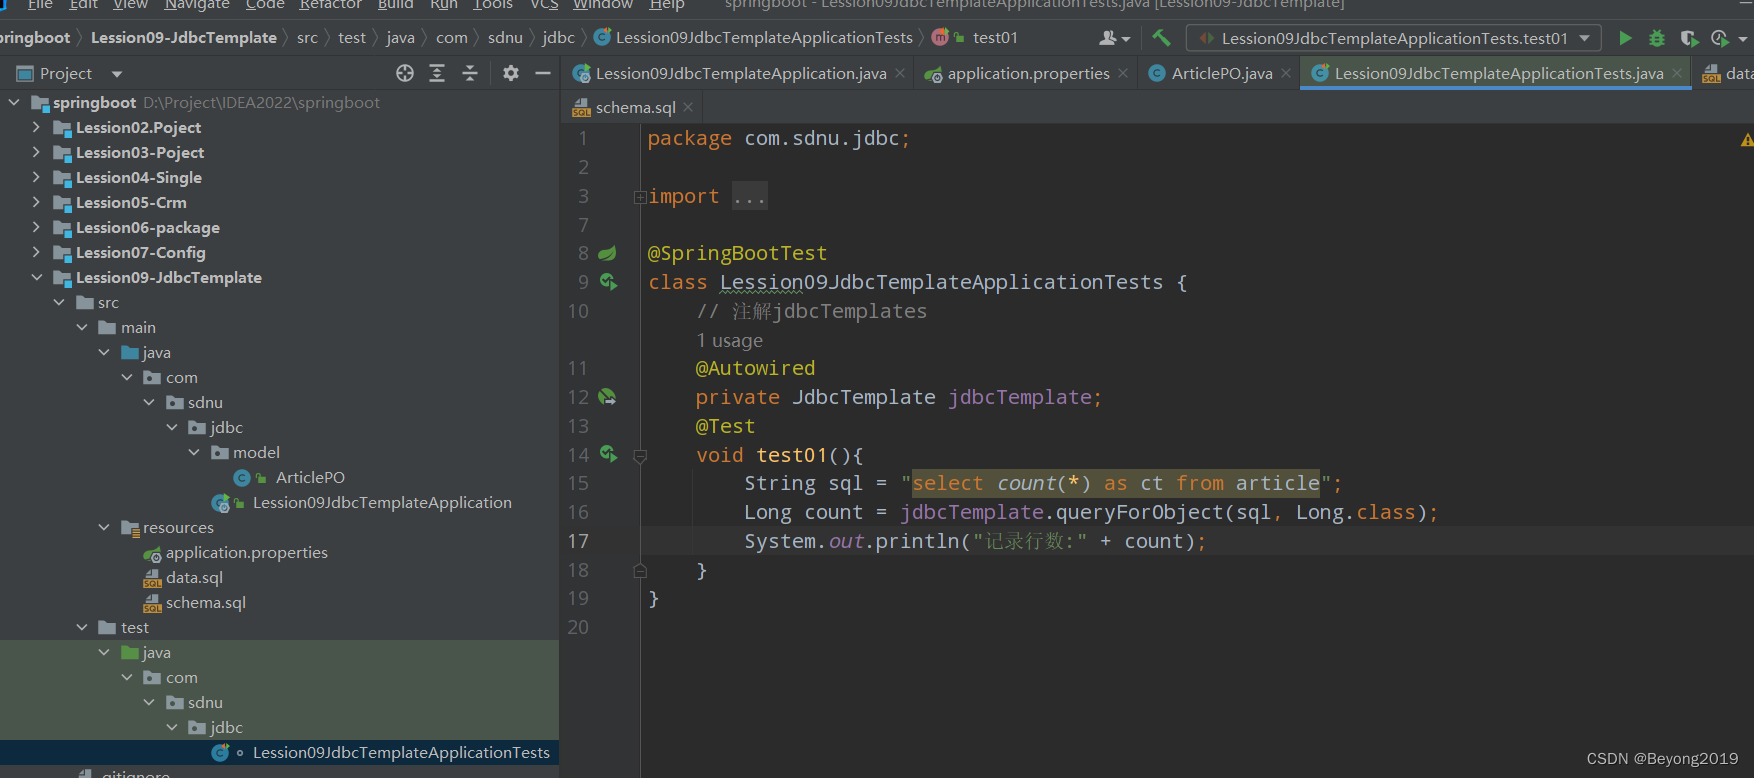This screenshot has height=778, width=1754.
Task: Fold the test01 method body on line 14
Action: pyautogui.click(x=640, y=456)
